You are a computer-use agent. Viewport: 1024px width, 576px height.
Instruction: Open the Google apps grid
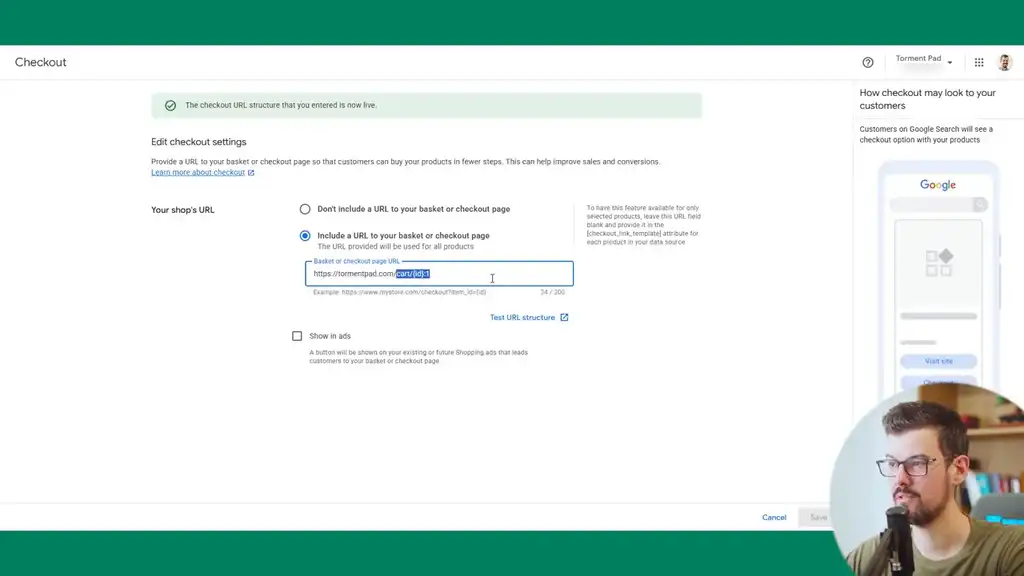coord(978,61)
